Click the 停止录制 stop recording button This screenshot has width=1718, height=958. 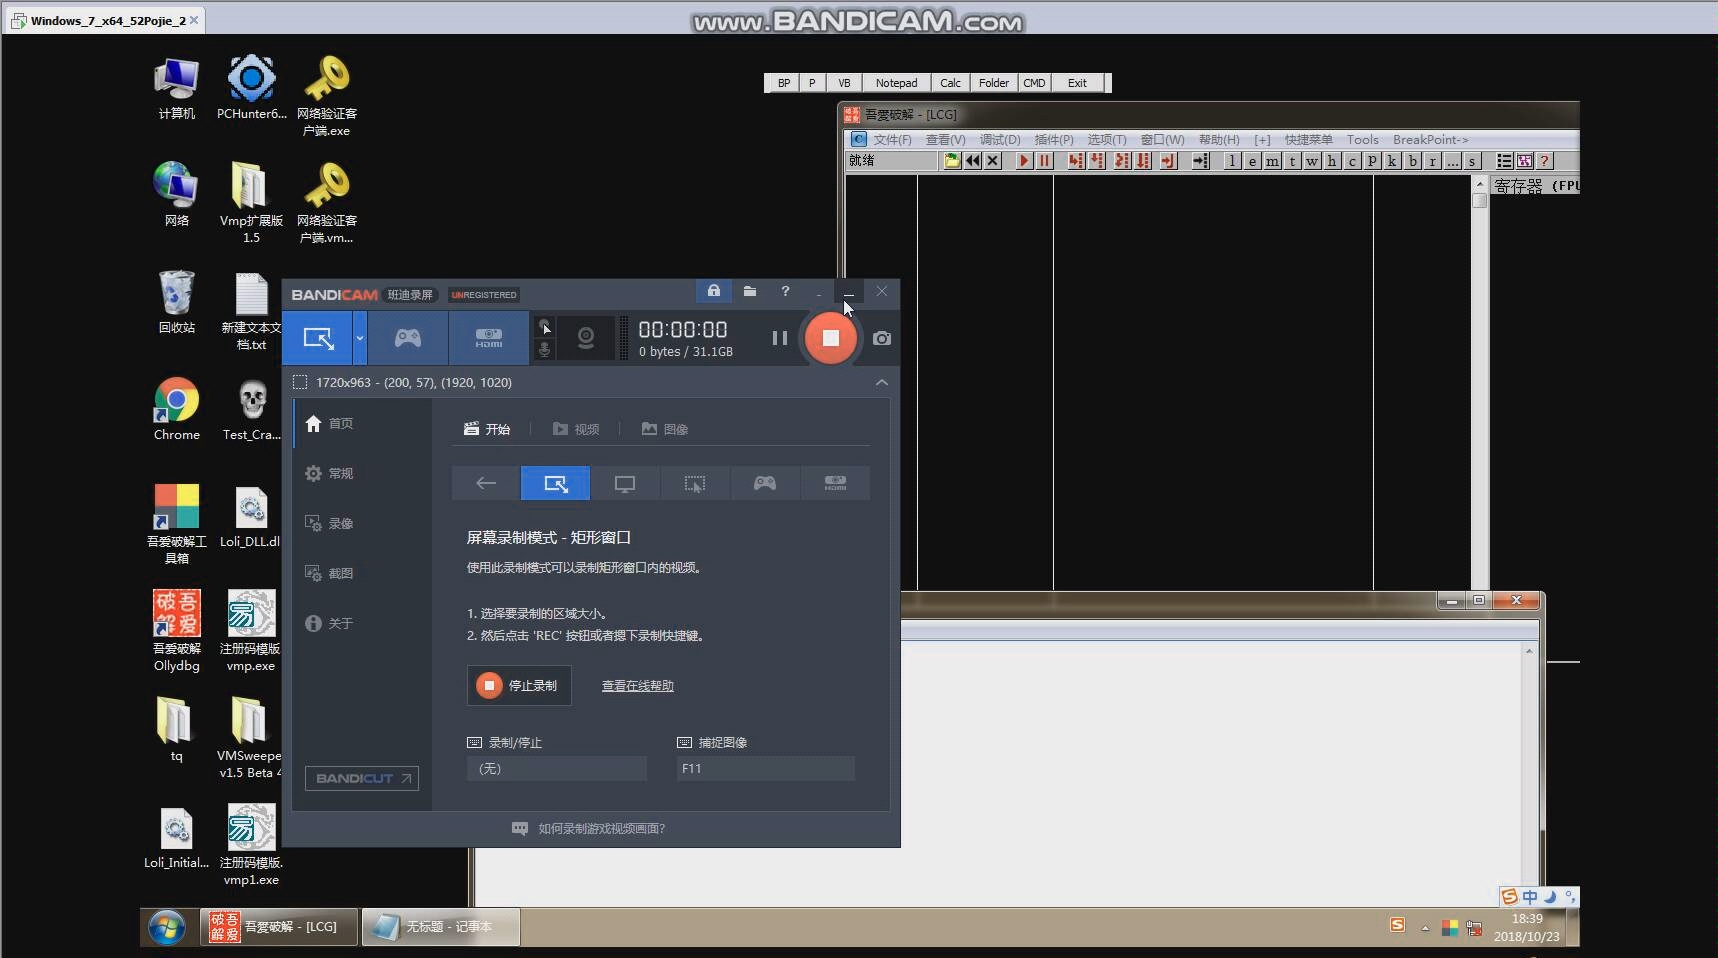click(519, 685)
